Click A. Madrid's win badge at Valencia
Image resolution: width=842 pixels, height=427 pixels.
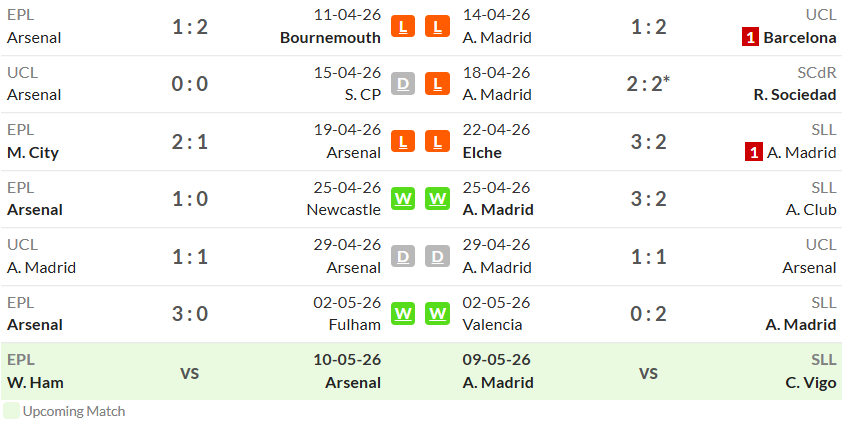(x=437, y=314)
